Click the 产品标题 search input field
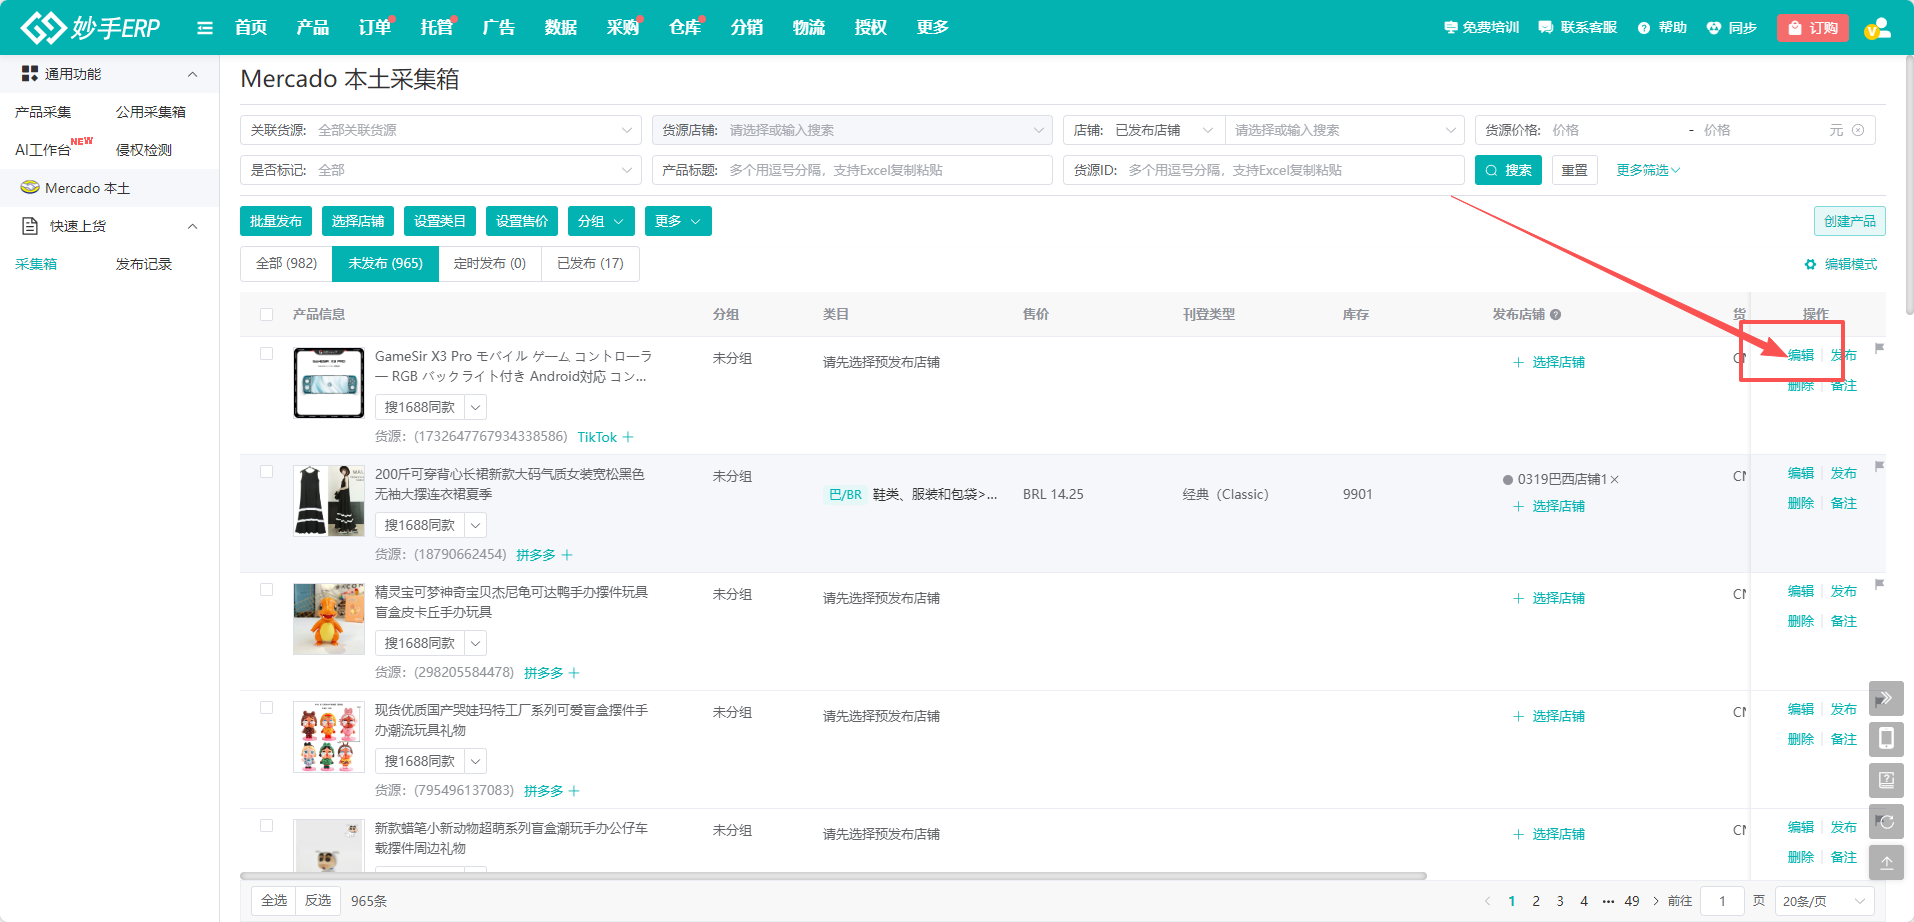 click(x=885, y=170)
